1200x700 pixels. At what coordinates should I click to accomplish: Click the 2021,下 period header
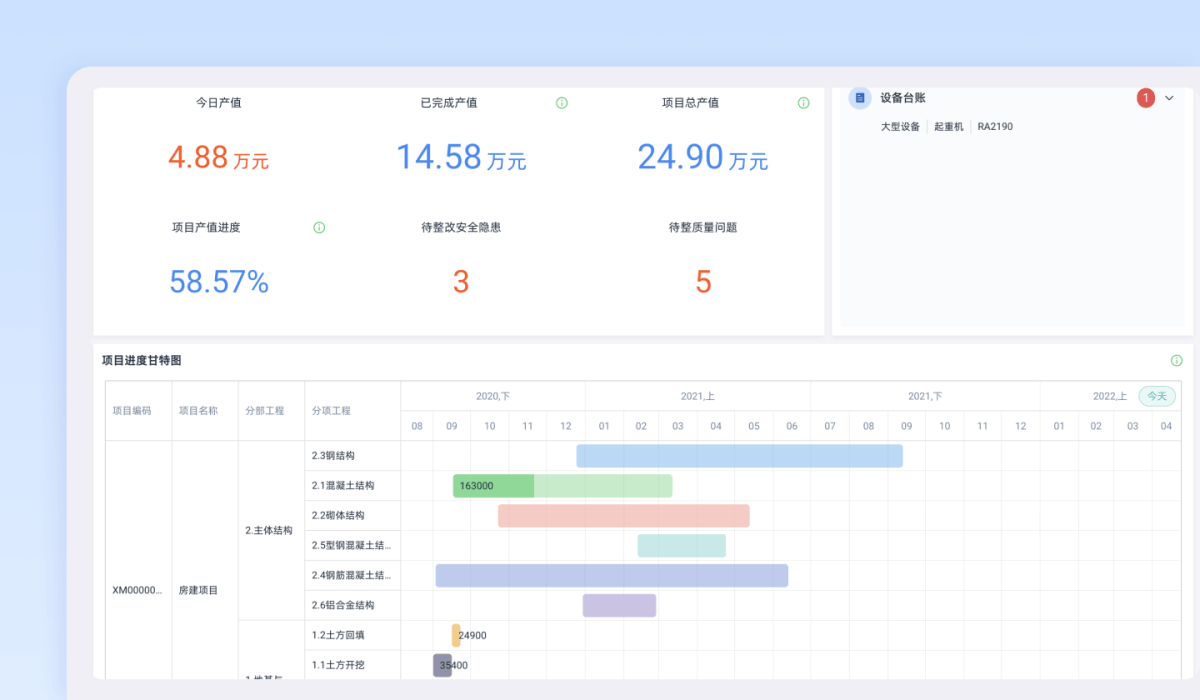[x=925, y=396]
